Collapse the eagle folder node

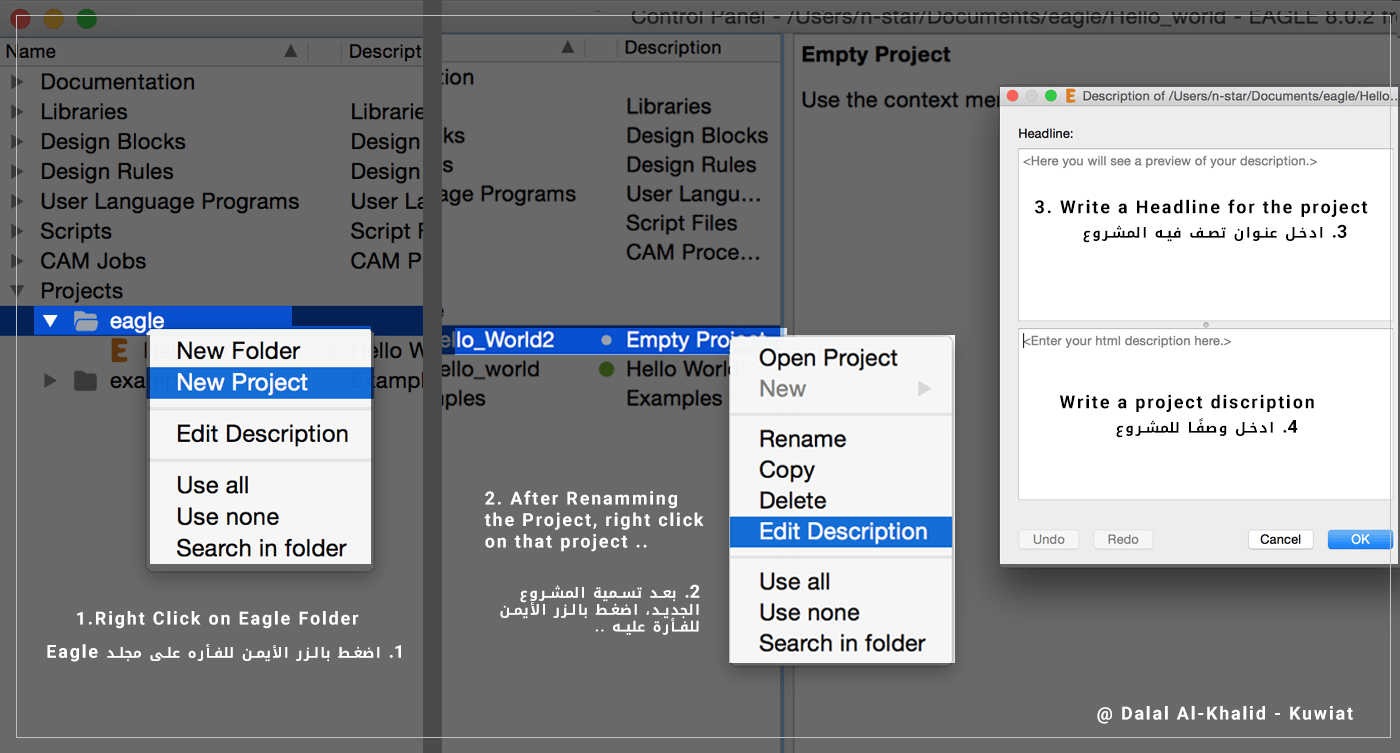[x=50, y=321]
